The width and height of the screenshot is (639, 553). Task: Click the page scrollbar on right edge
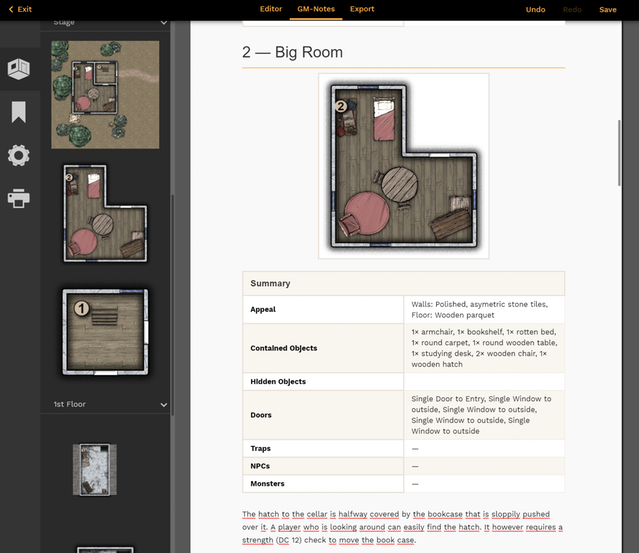pyautogui.click(x=619, y=153)
